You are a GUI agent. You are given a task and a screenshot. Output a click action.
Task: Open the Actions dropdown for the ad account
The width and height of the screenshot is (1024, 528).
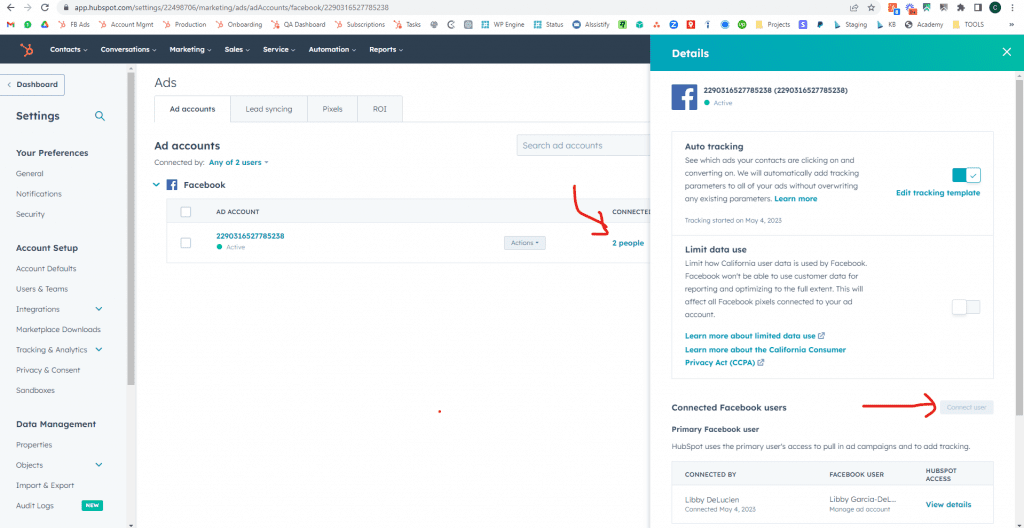coord(524,242)
